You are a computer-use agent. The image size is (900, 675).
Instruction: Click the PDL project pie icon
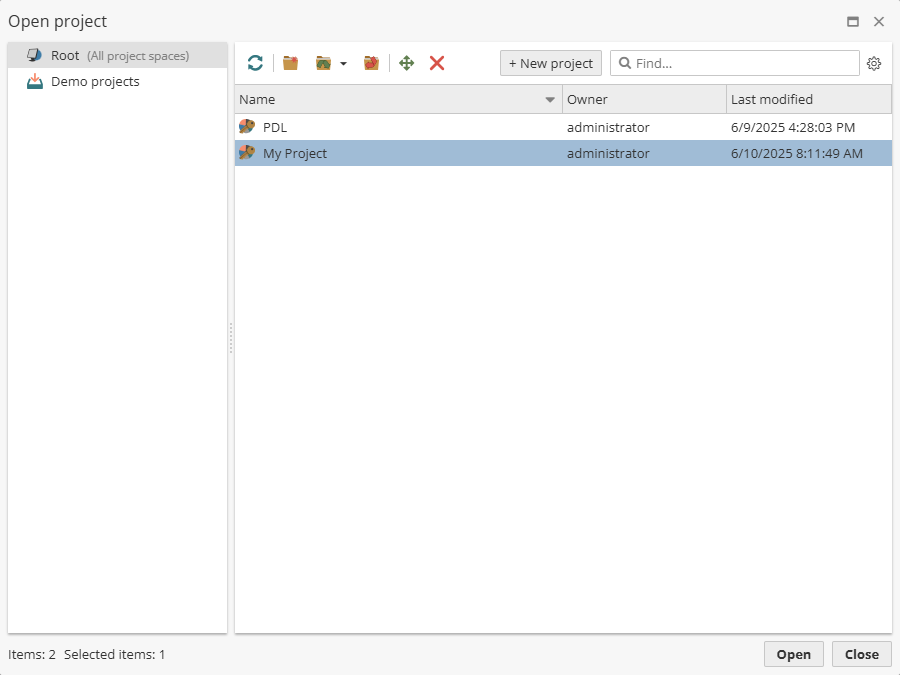247,127
